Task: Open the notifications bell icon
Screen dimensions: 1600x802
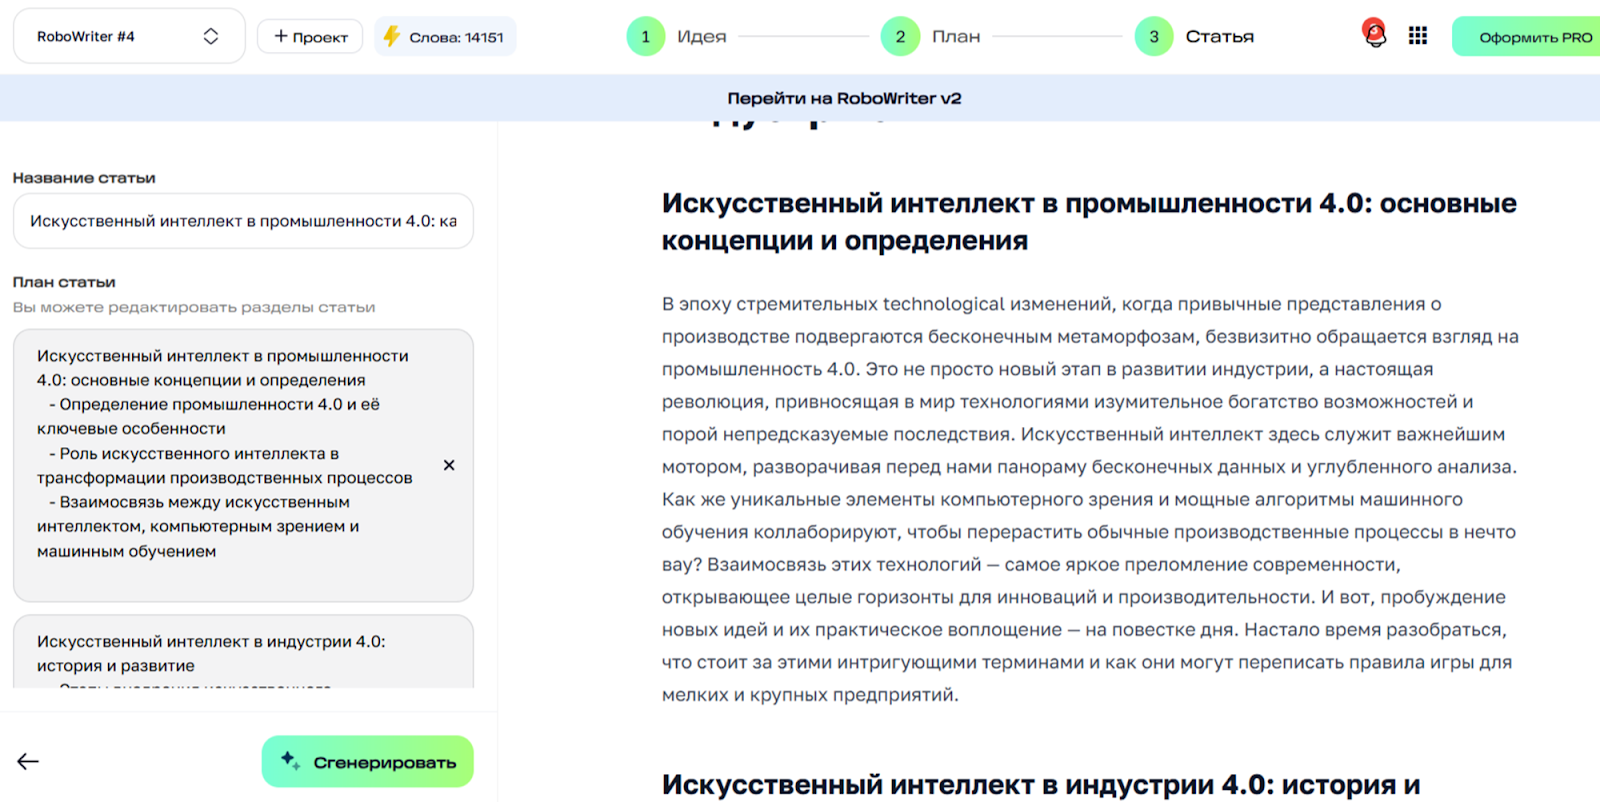Action: coord(1375,36)
